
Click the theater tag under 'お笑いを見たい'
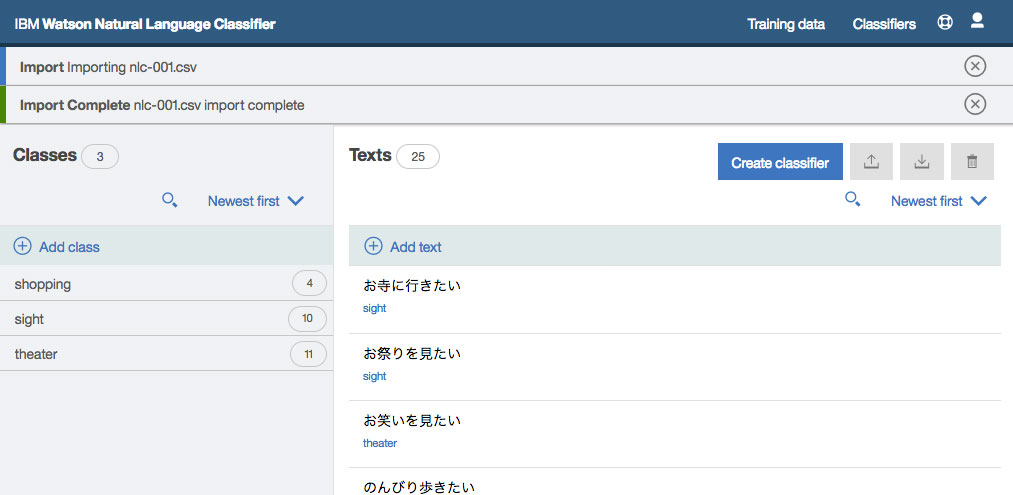(x=380, y=443)
